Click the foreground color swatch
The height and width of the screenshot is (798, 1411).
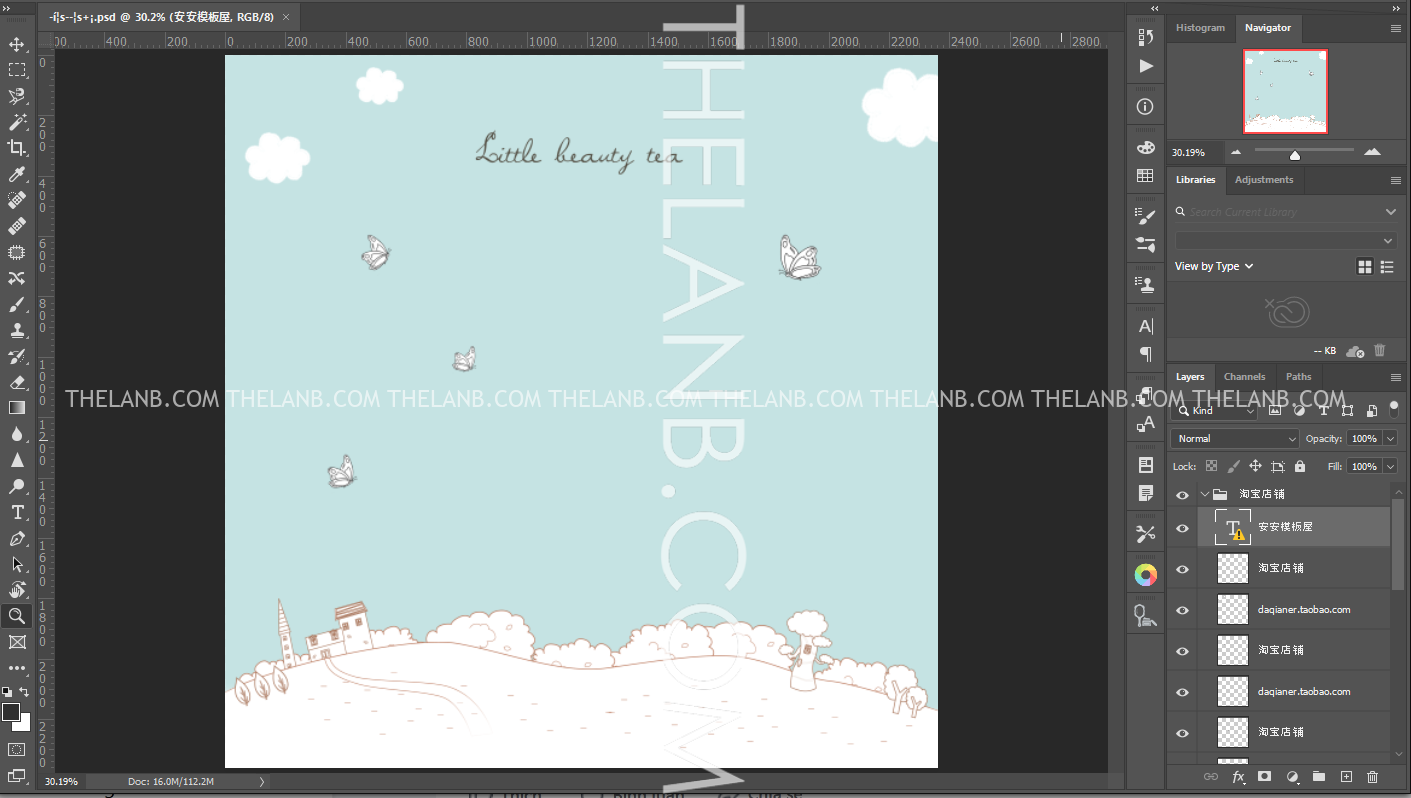click(x=11, y=712)
